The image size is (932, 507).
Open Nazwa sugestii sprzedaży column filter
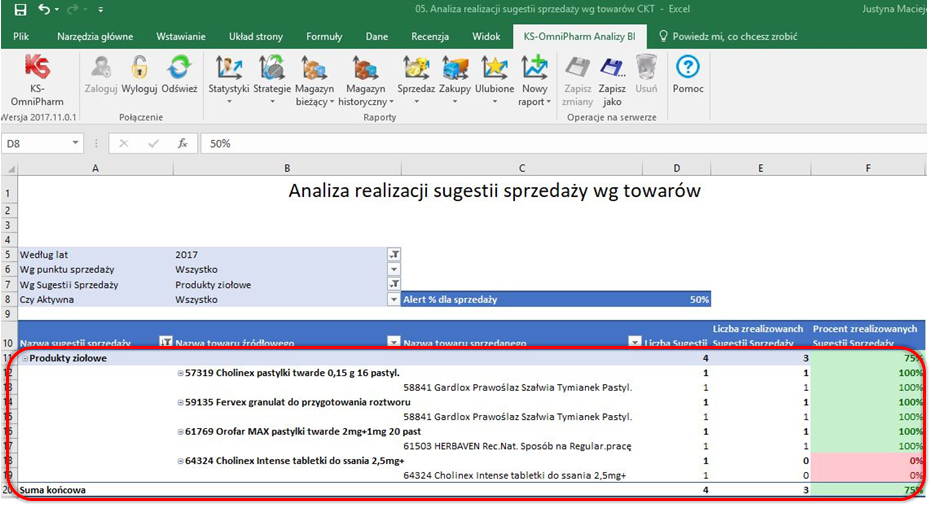tap(166, 342)
